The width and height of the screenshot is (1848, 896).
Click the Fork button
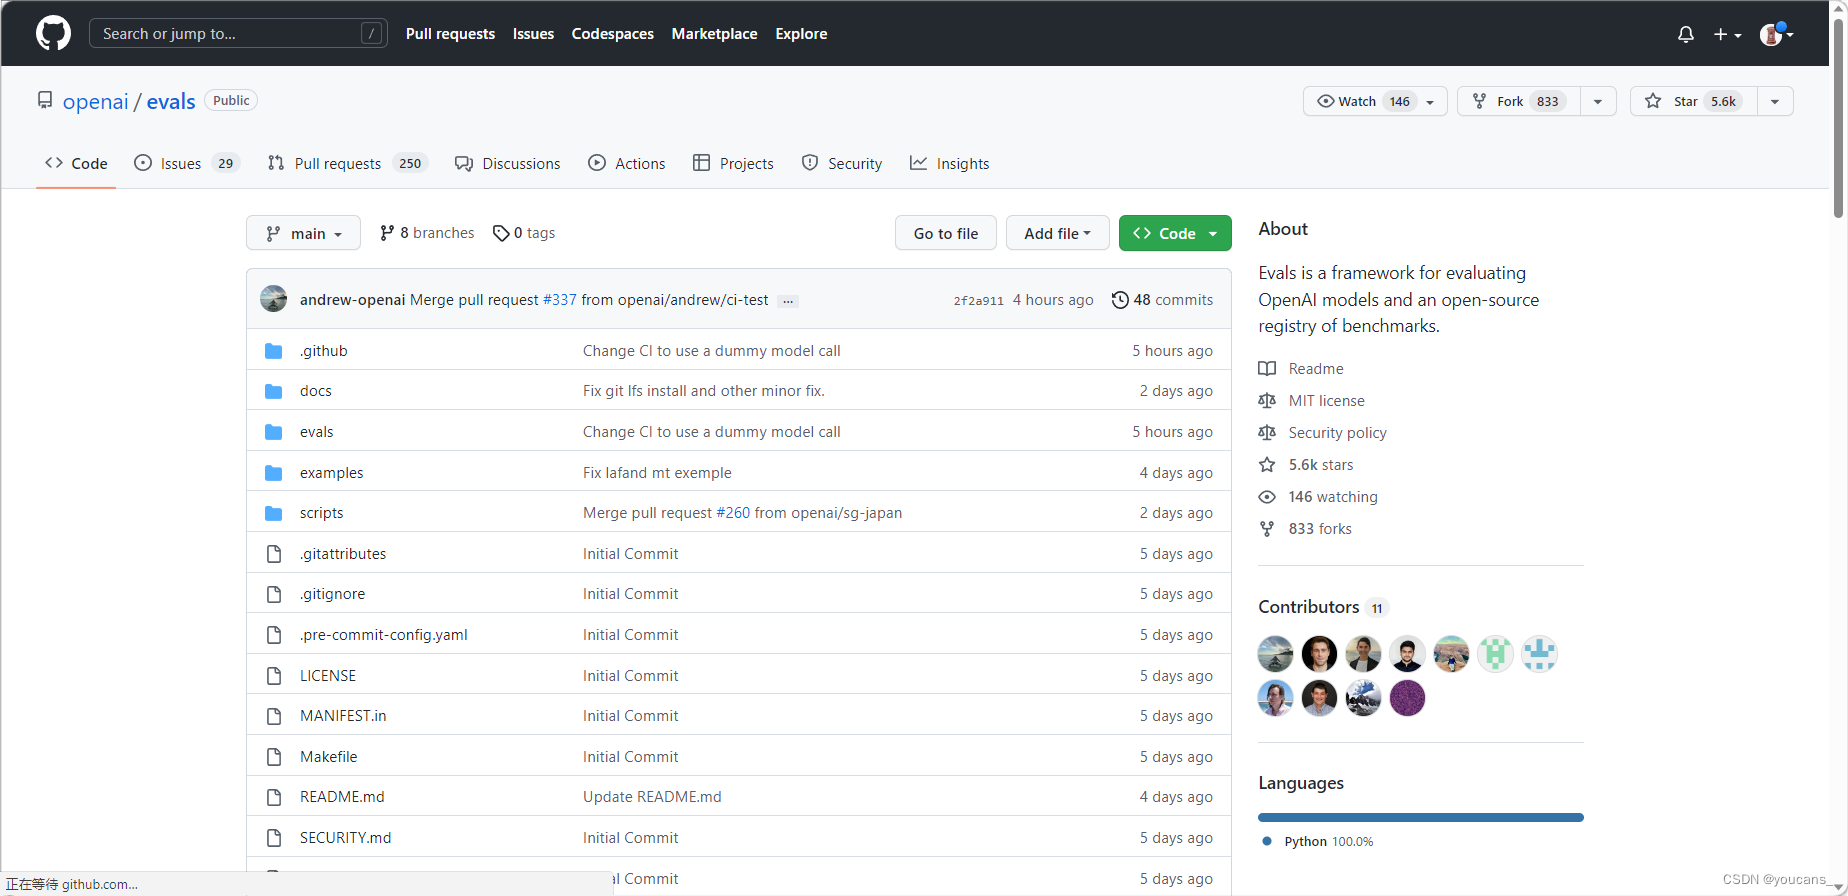1519,101
